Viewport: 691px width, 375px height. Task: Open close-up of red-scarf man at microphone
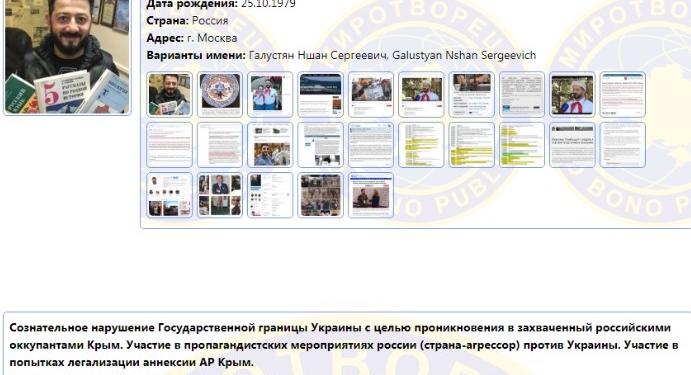(x=572, y=94)
